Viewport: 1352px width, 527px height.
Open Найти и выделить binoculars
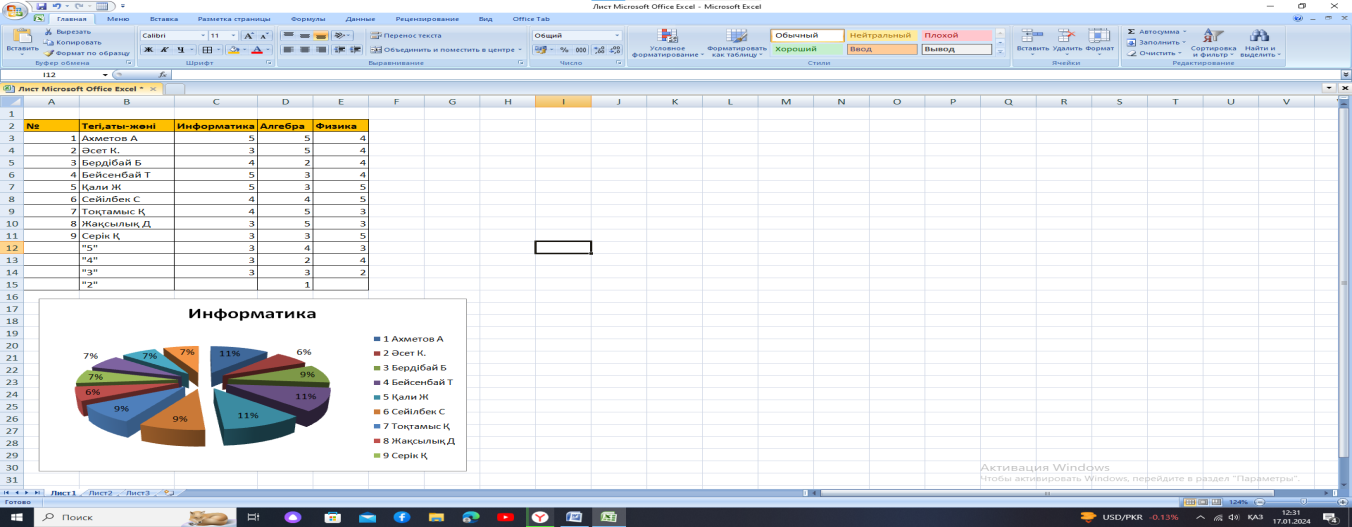pos(1260,42)
